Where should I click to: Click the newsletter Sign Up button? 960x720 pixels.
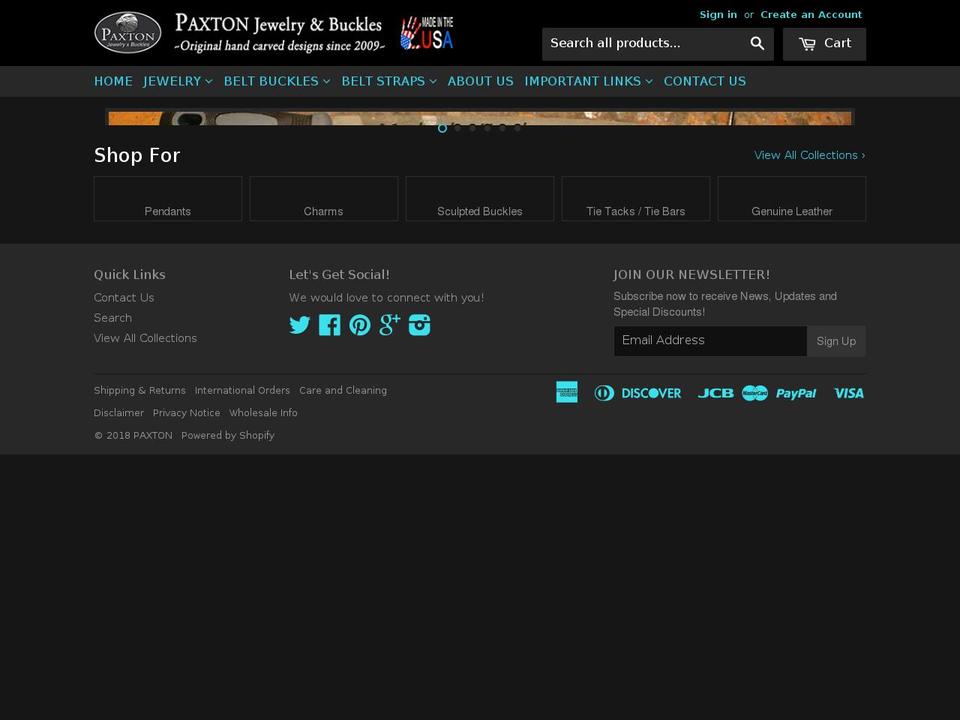pos(836,341)
